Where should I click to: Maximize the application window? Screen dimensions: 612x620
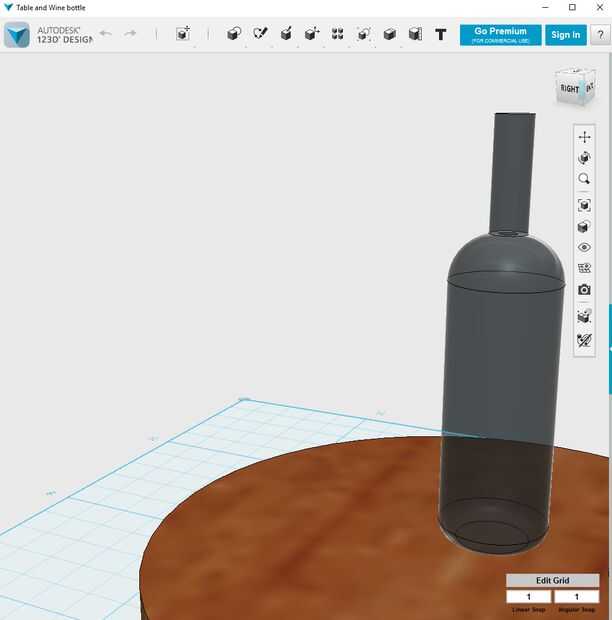point(572,7)
